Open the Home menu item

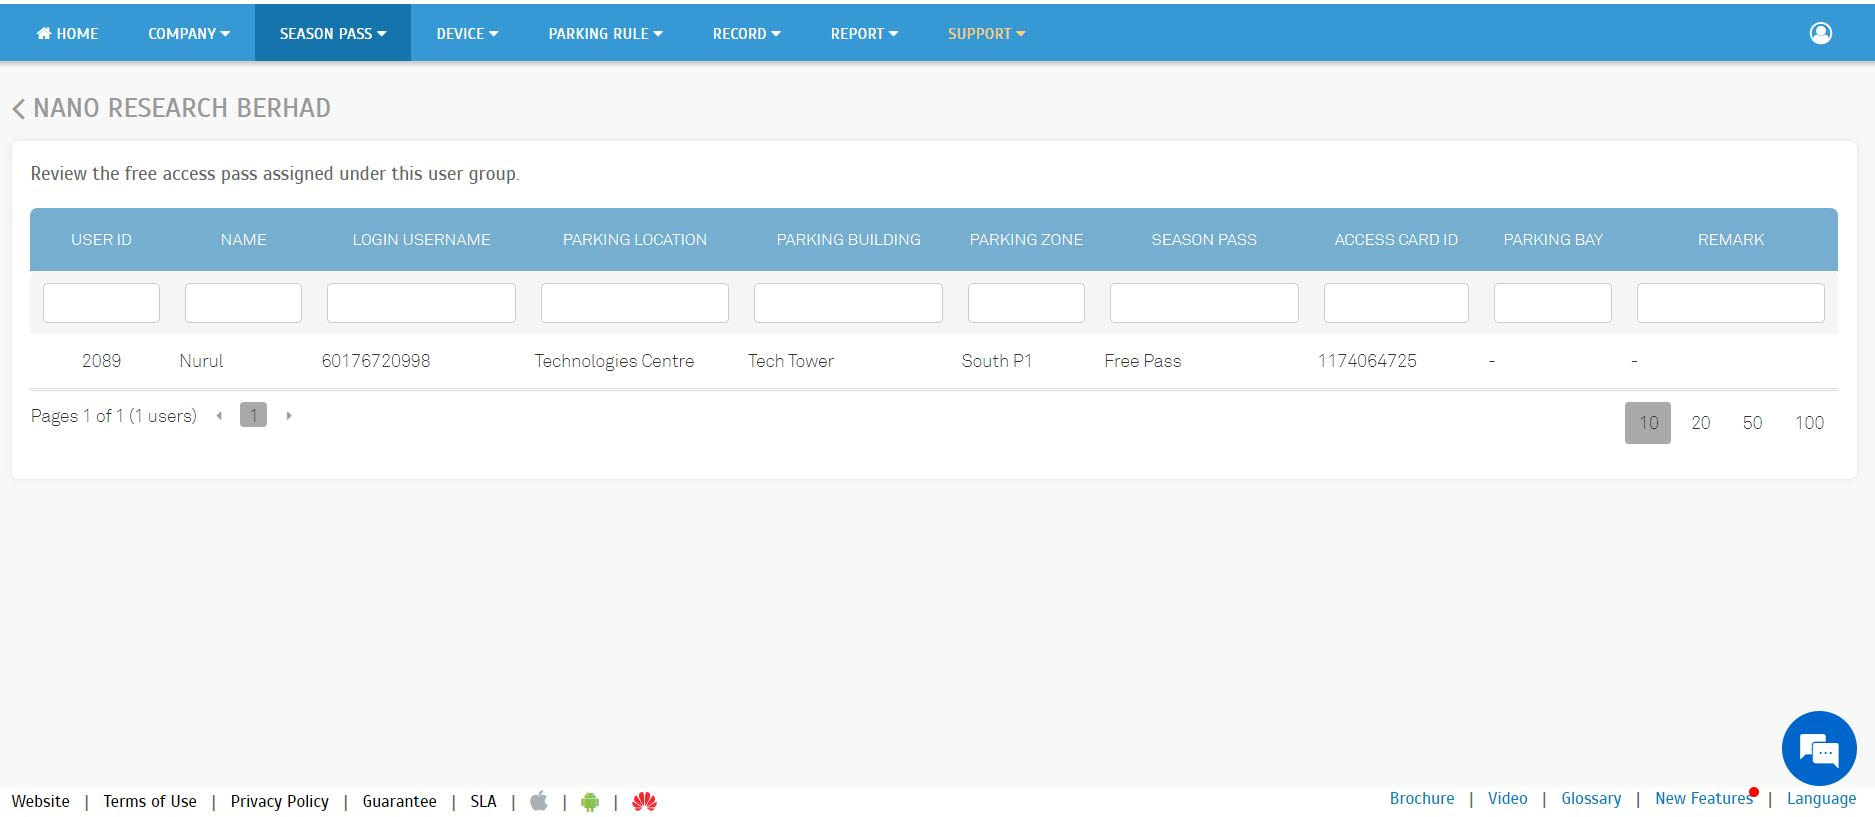click(x=67, y=33)
